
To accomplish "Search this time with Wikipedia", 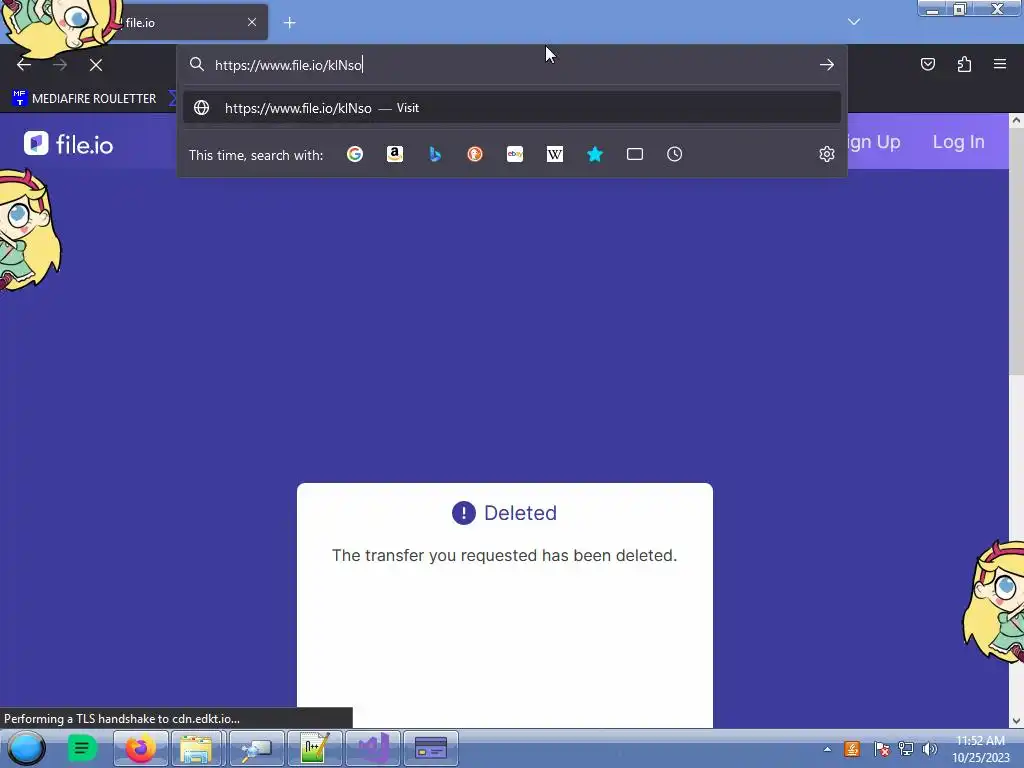I will [x=554, y=154].
